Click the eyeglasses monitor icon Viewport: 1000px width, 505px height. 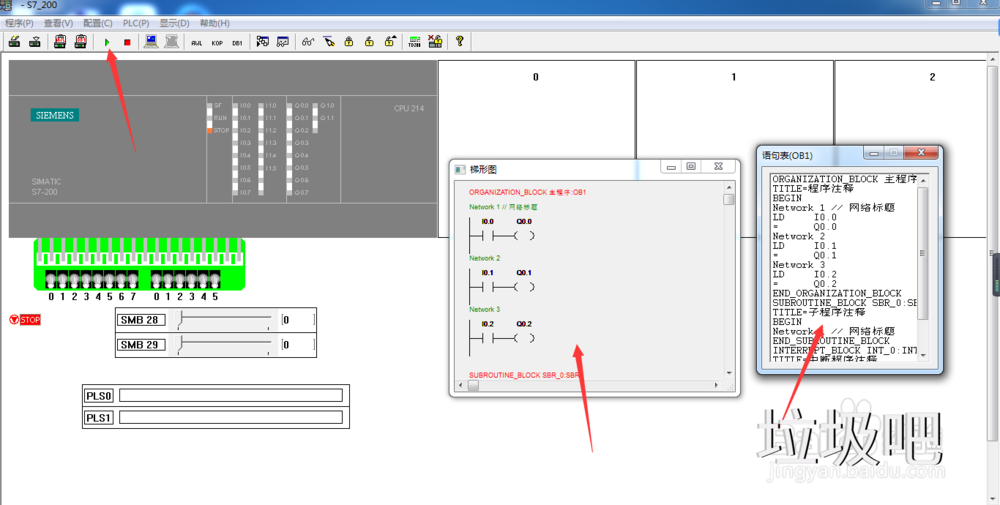click(x=308, y=42)
